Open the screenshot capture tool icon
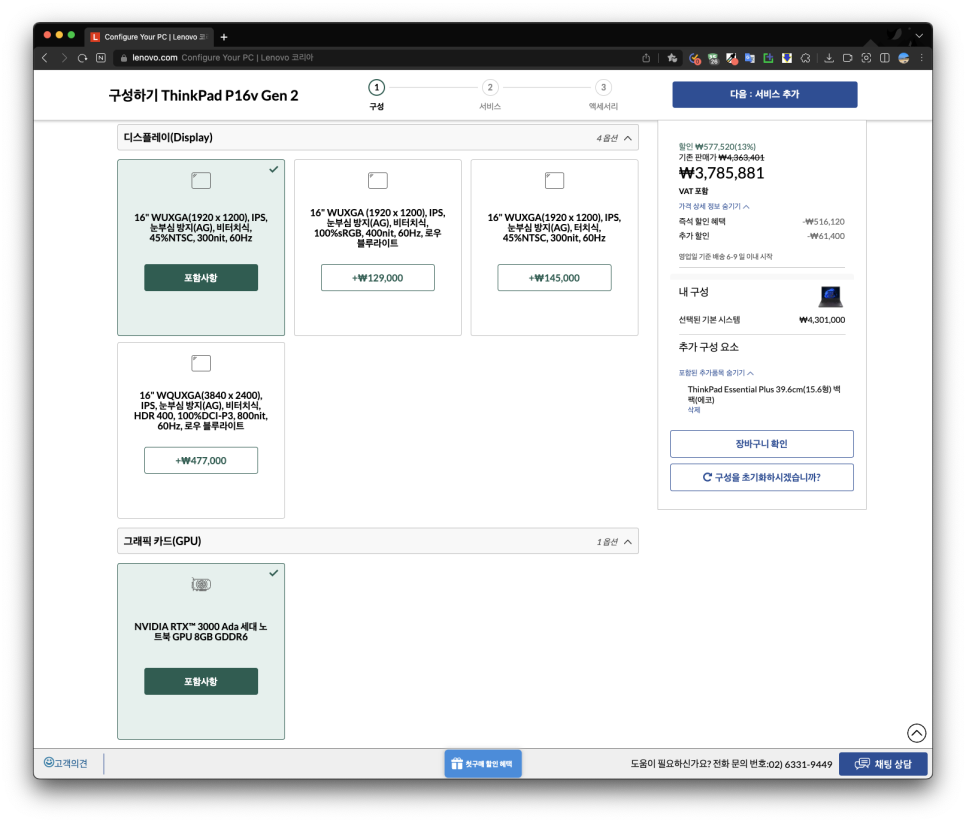 coord(866,58)
